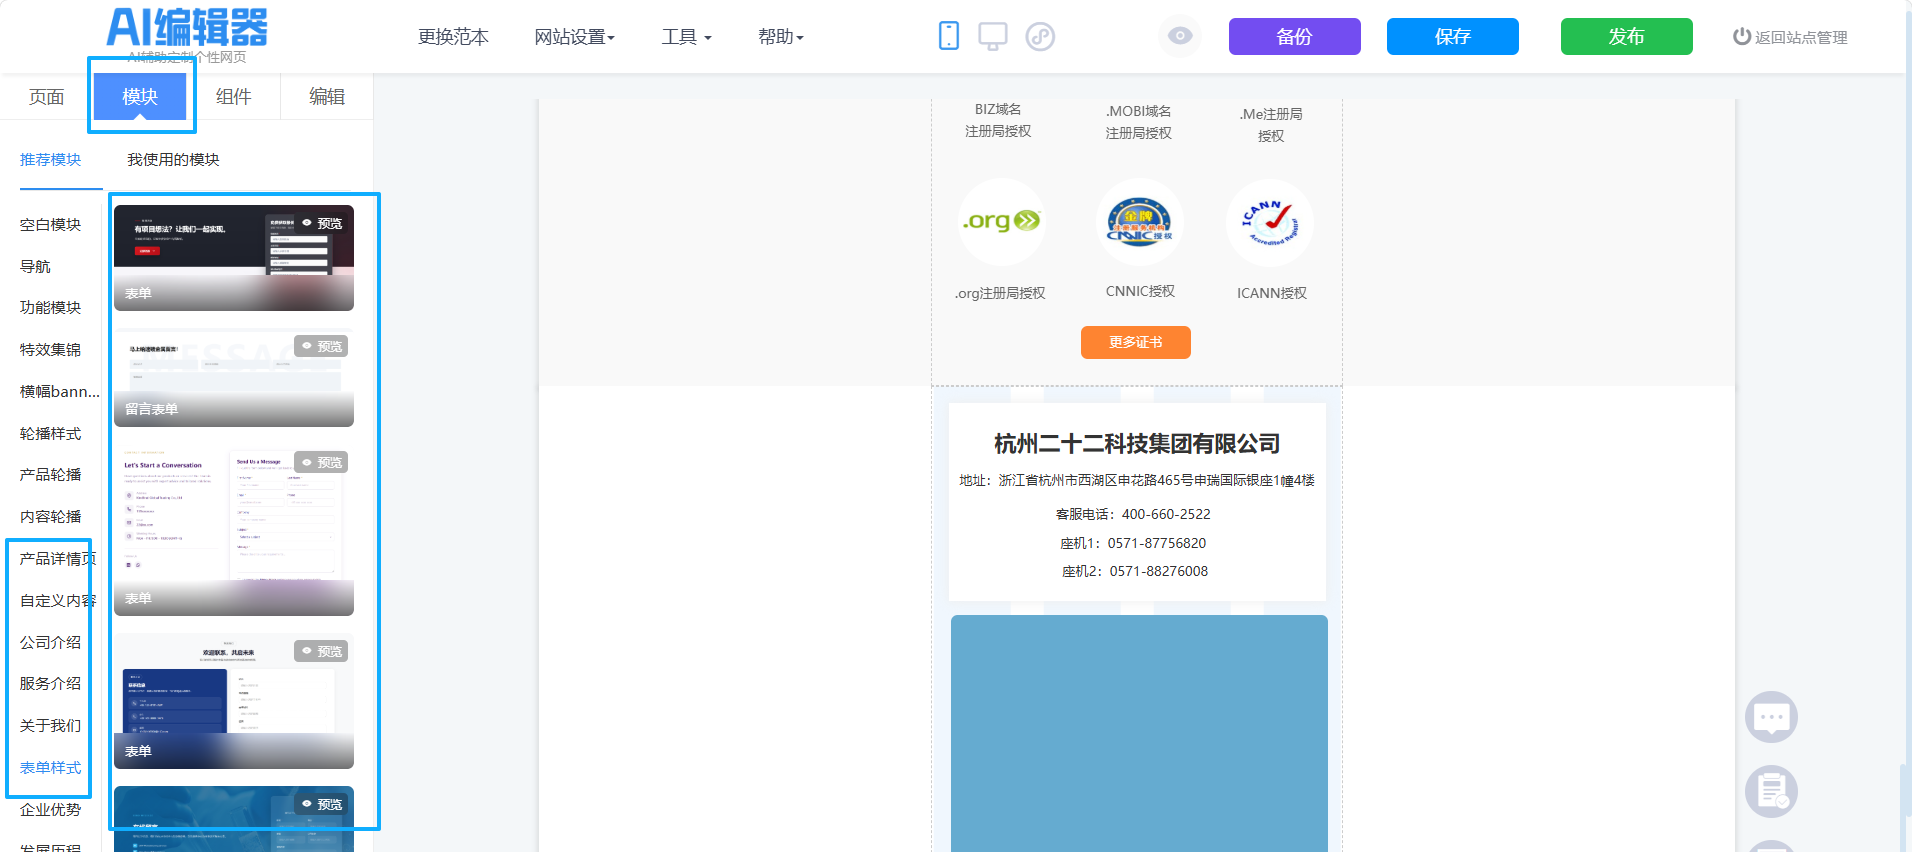Viewport: 1912px width, 852px height.
Task: Open the chat bubble floating icon
Action: tap(1771, 716)
